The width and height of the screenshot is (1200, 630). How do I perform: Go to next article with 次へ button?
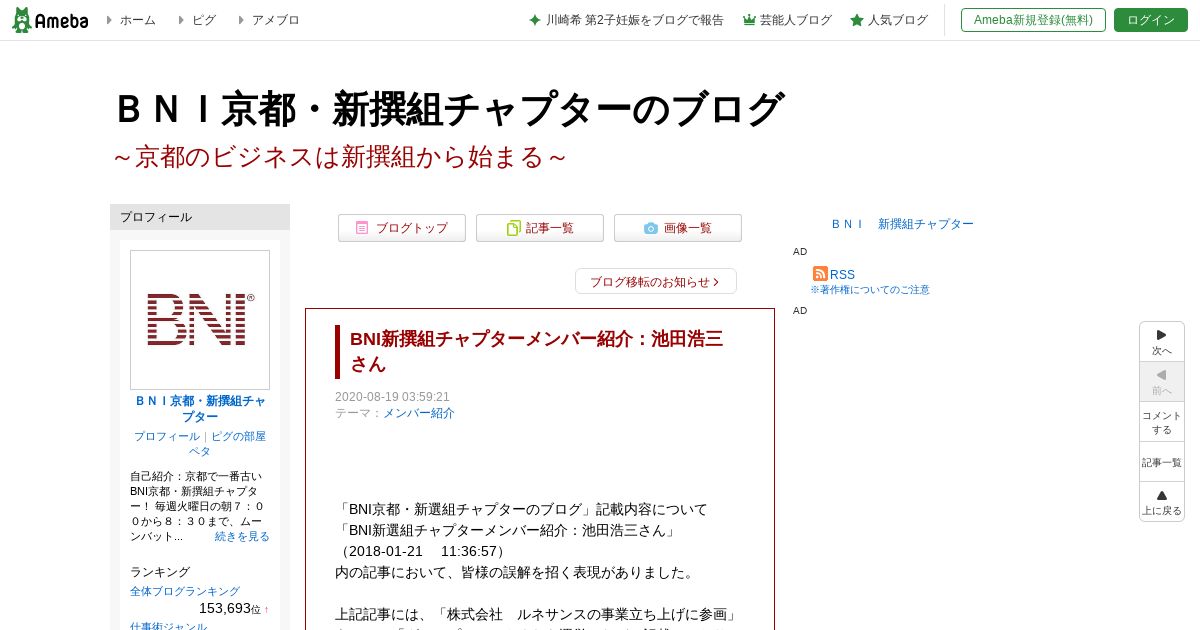(x=1162, y=342)
